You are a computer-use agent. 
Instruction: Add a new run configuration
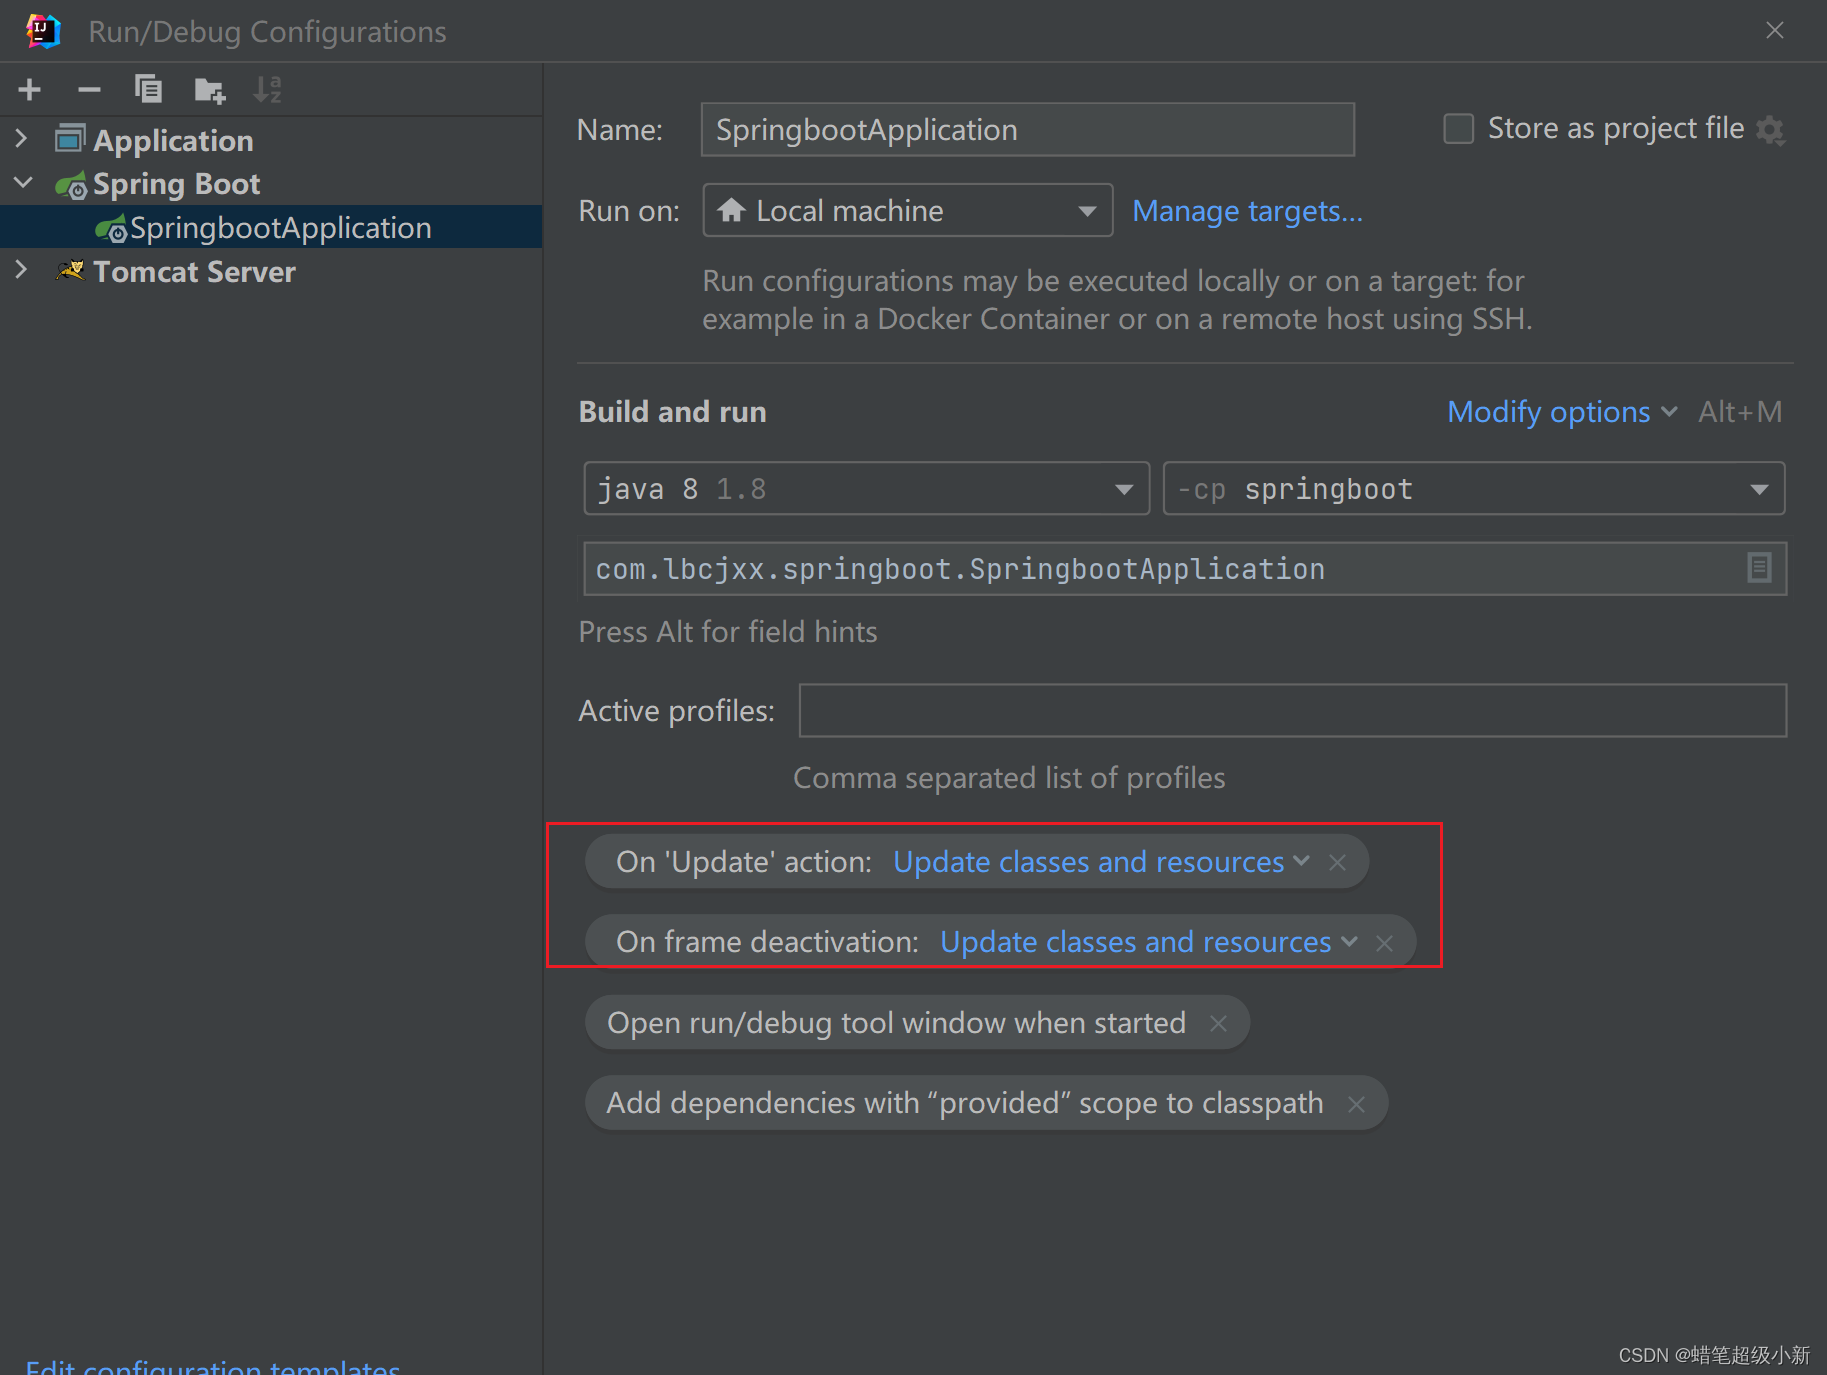click(30, 90)
